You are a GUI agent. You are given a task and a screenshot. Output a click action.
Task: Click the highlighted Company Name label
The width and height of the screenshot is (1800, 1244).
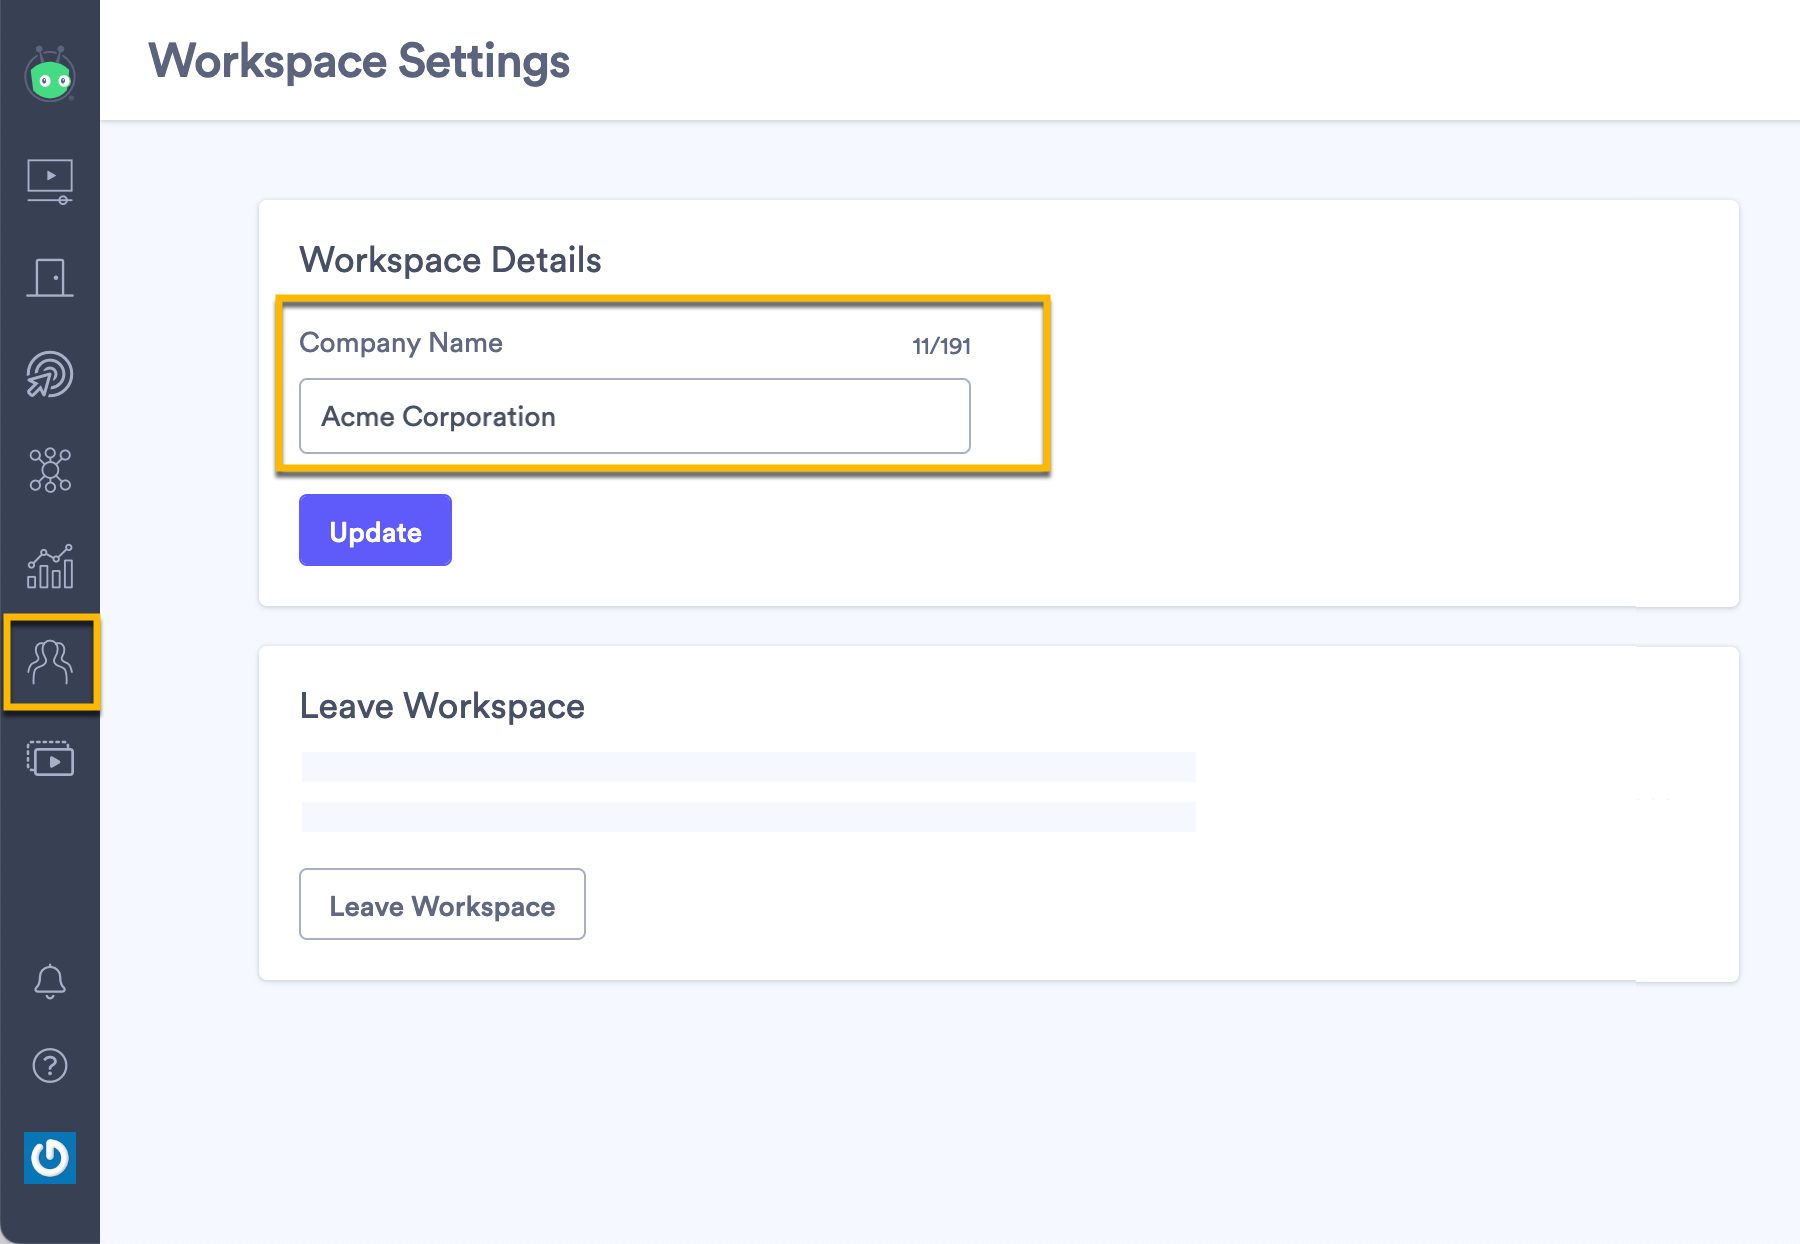pyautogui.click(x=400, y=343)
